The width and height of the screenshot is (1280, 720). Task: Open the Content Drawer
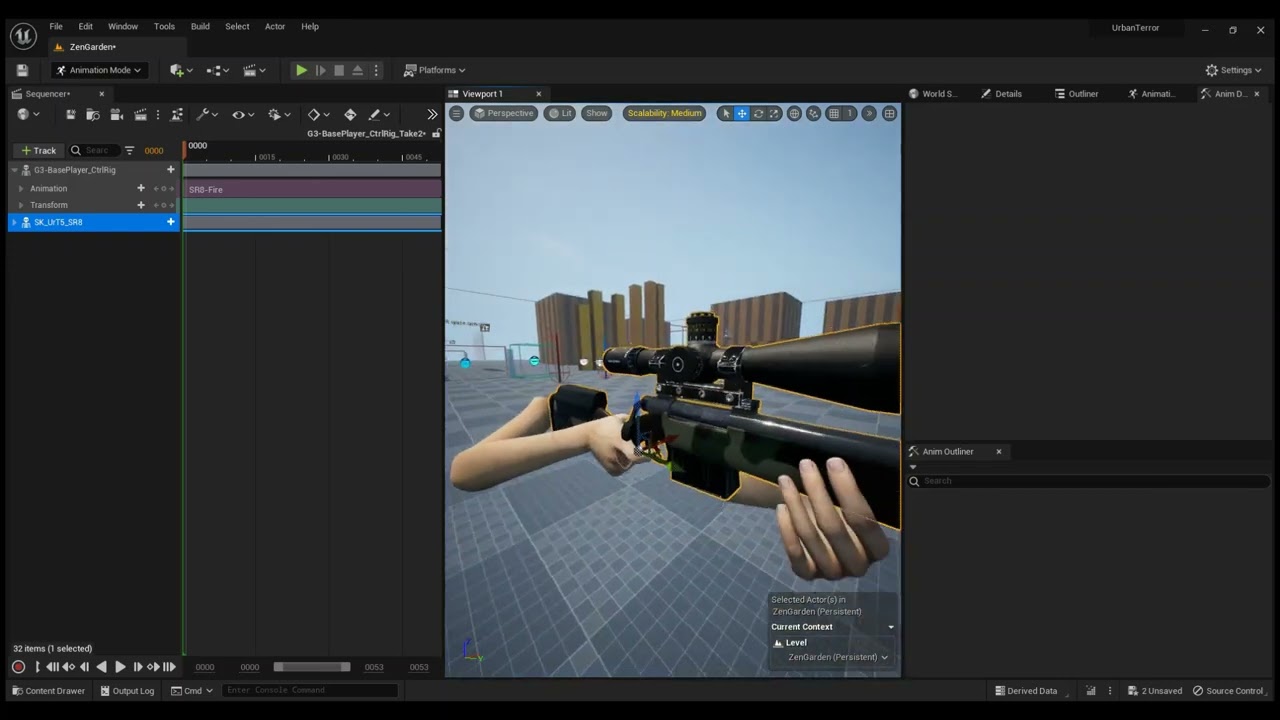coord(48,691)
